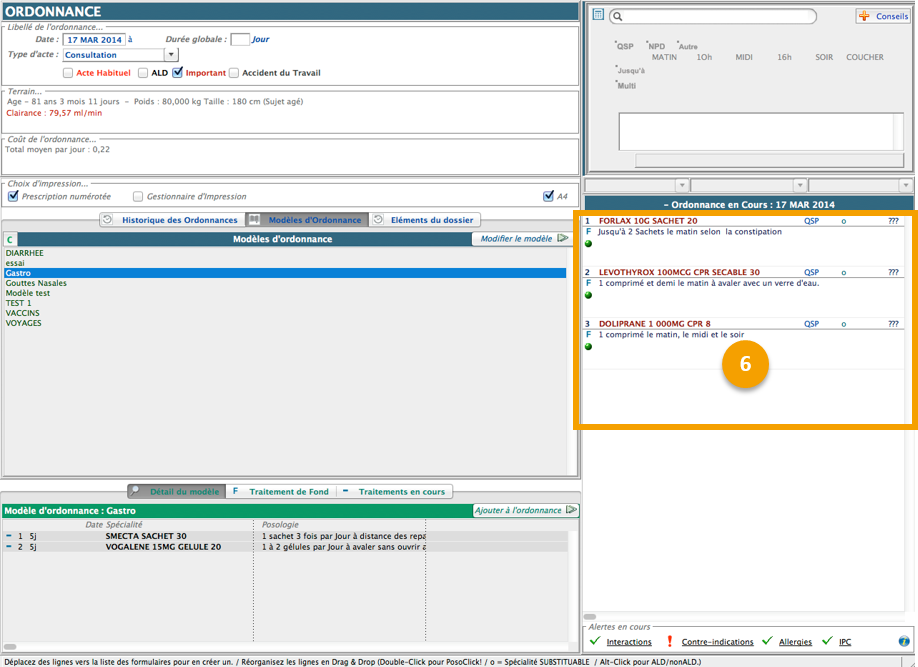The image size is (918, 667).
Task: Enable the Accident du Travail checkbox
Action: click(x=234, y=73)
